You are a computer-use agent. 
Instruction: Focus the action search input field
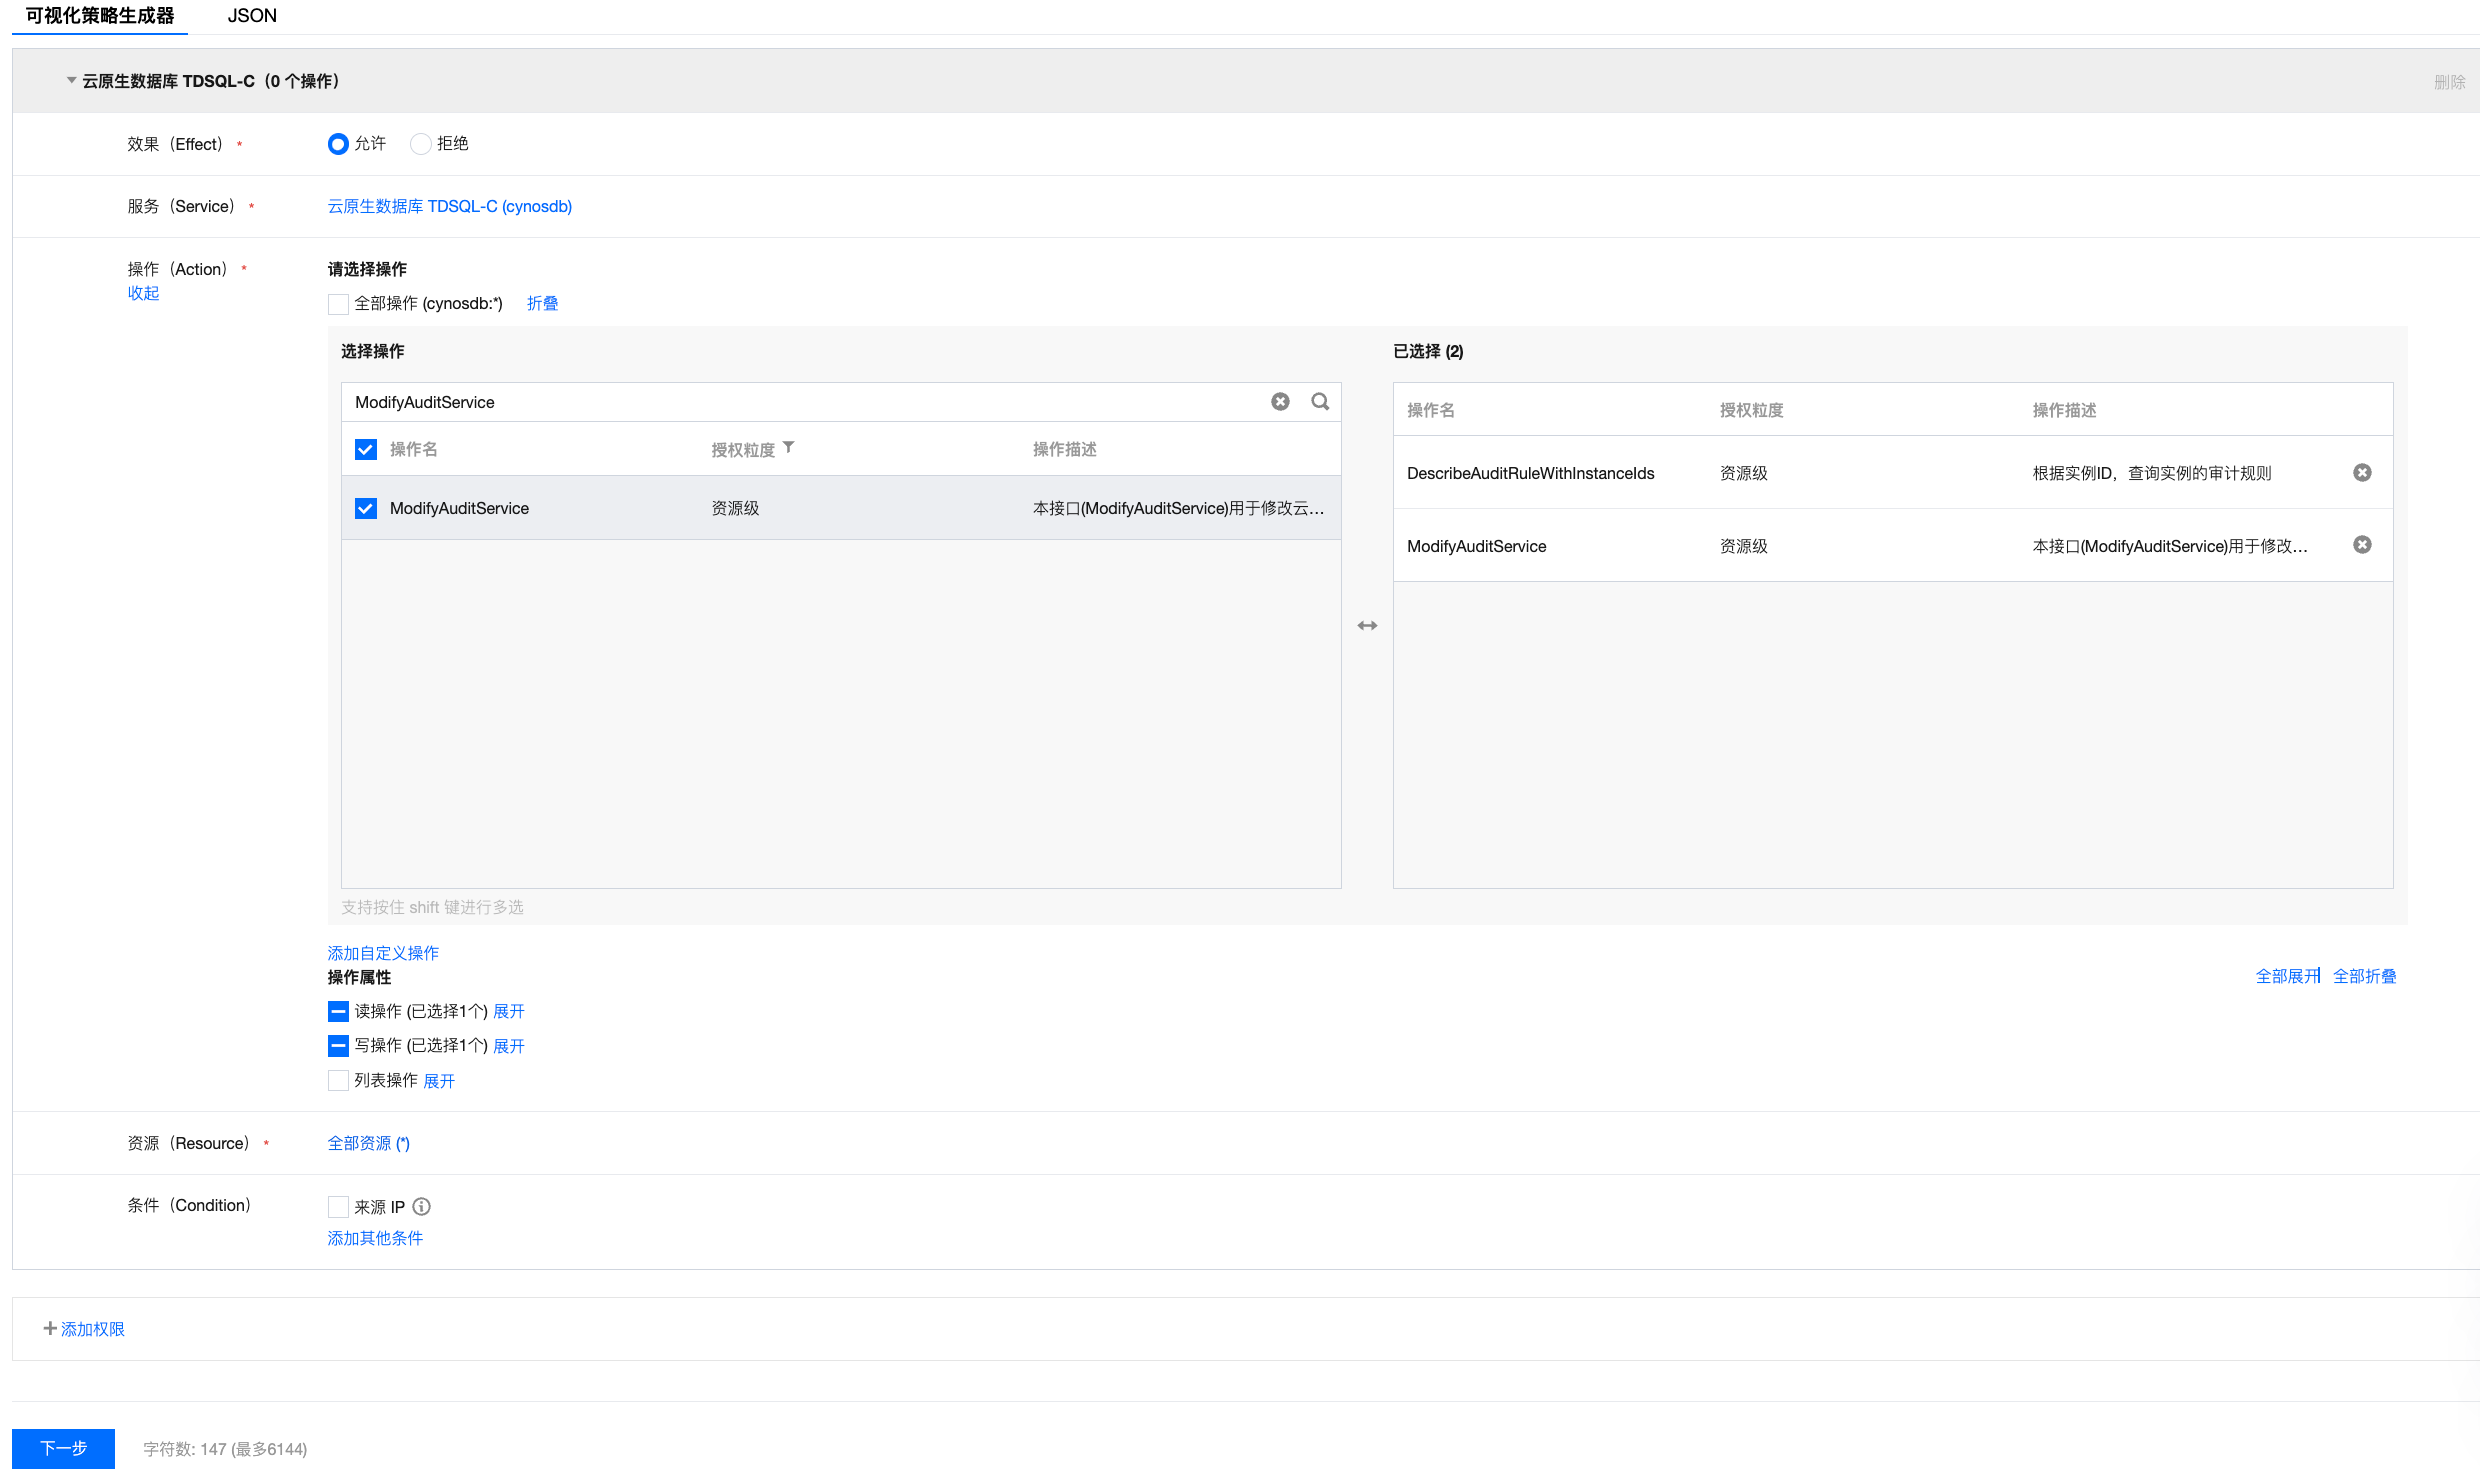click(800, 402)
